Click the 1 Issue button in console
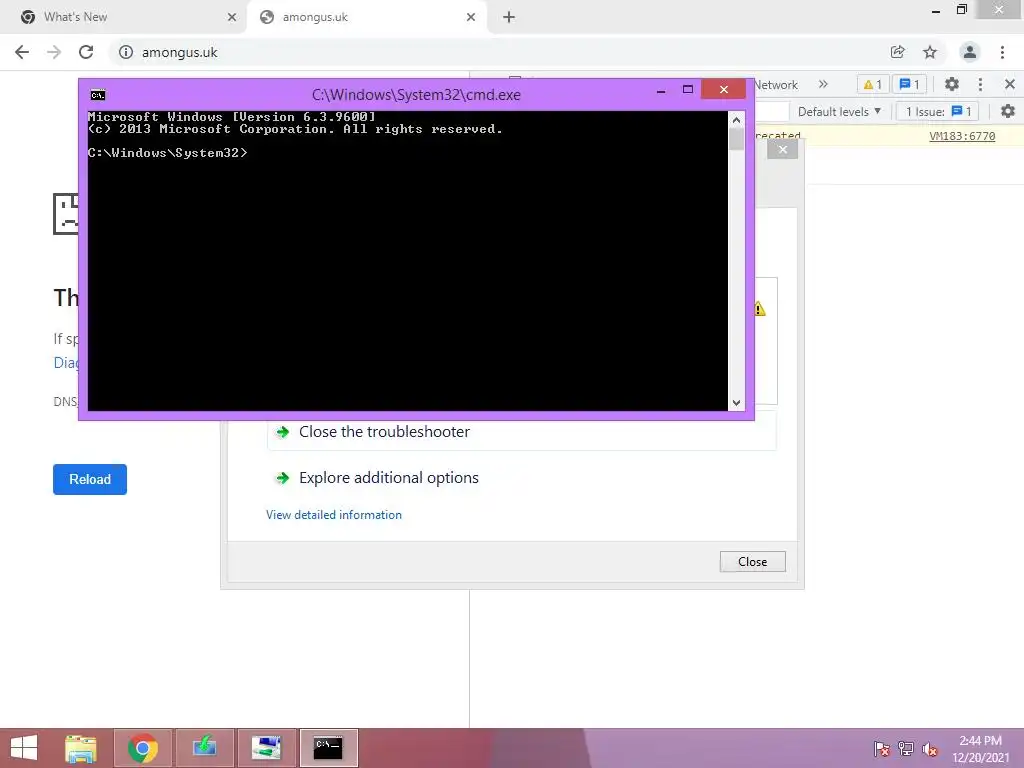The height and width of the screenshot is (768, 1024). (938, 112)
